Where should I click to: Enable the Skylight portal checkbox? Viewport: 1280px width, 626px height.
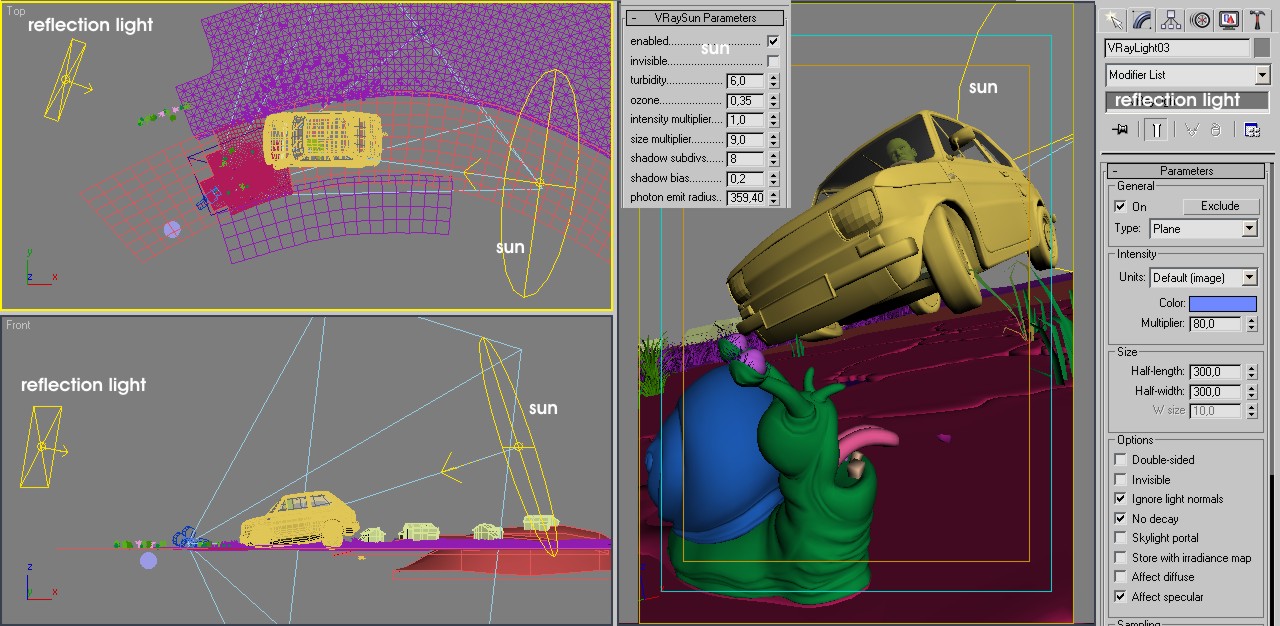[1120, 538]
